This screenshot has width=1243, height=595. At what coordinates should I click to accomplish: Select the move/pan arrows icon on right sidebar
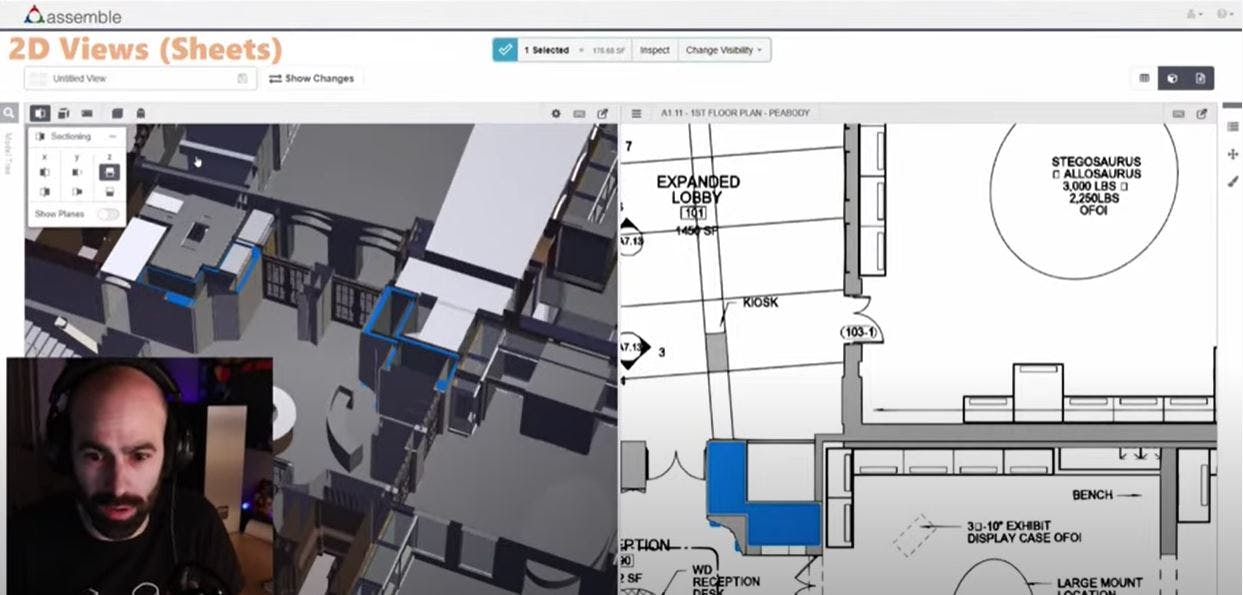[x=1232, y=154]
